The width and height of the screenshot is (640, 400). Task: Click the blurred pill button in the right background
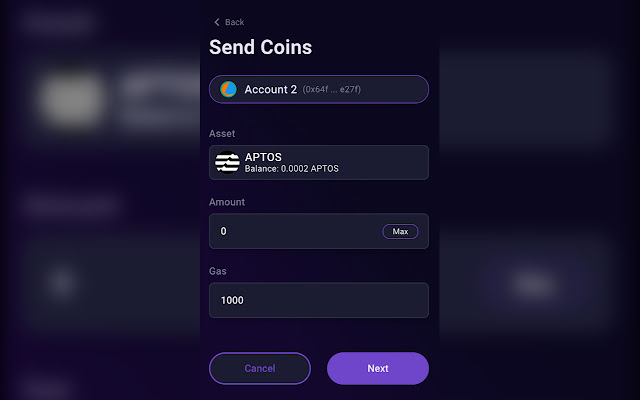[x=534, y=284]
